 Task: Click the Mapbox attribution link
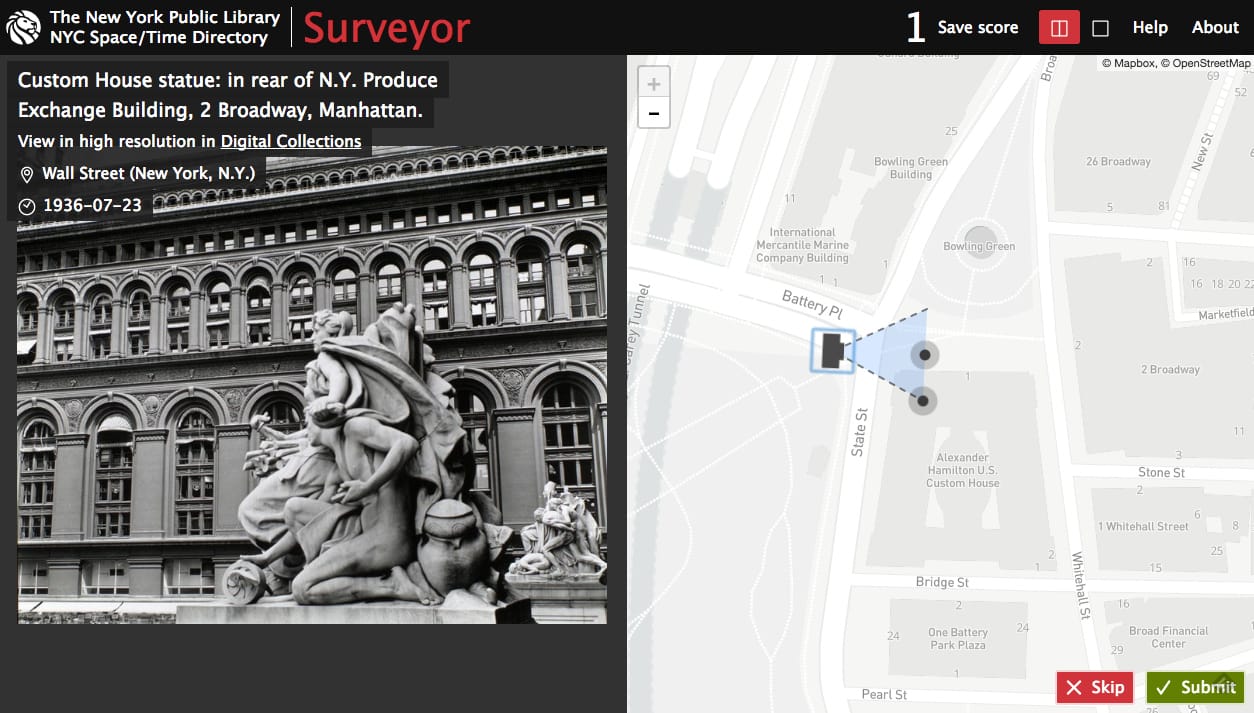pyautogui.click(x=1130, y=63)
